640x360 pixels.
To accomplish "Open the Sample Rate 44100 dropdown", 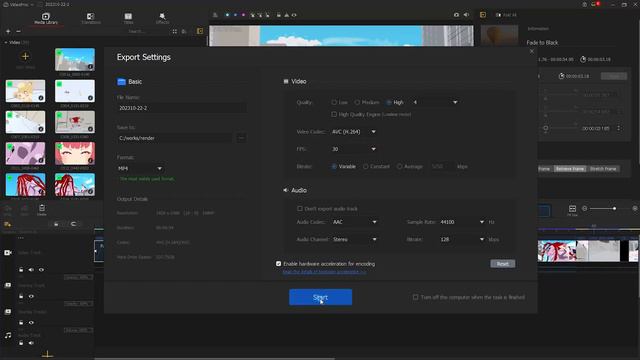I will [x=462, y=222].
